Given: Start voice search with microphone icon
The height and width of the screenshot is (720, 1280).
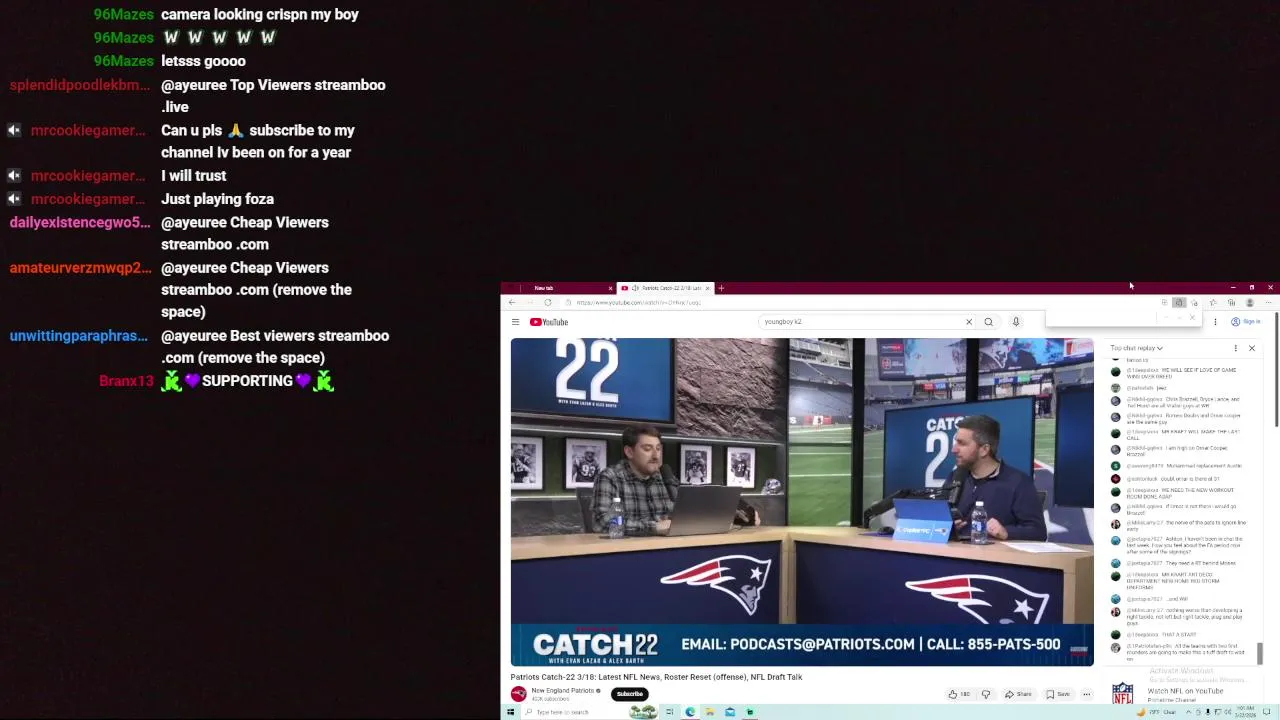Looking at the screenshot, I should click(1015, 322).
